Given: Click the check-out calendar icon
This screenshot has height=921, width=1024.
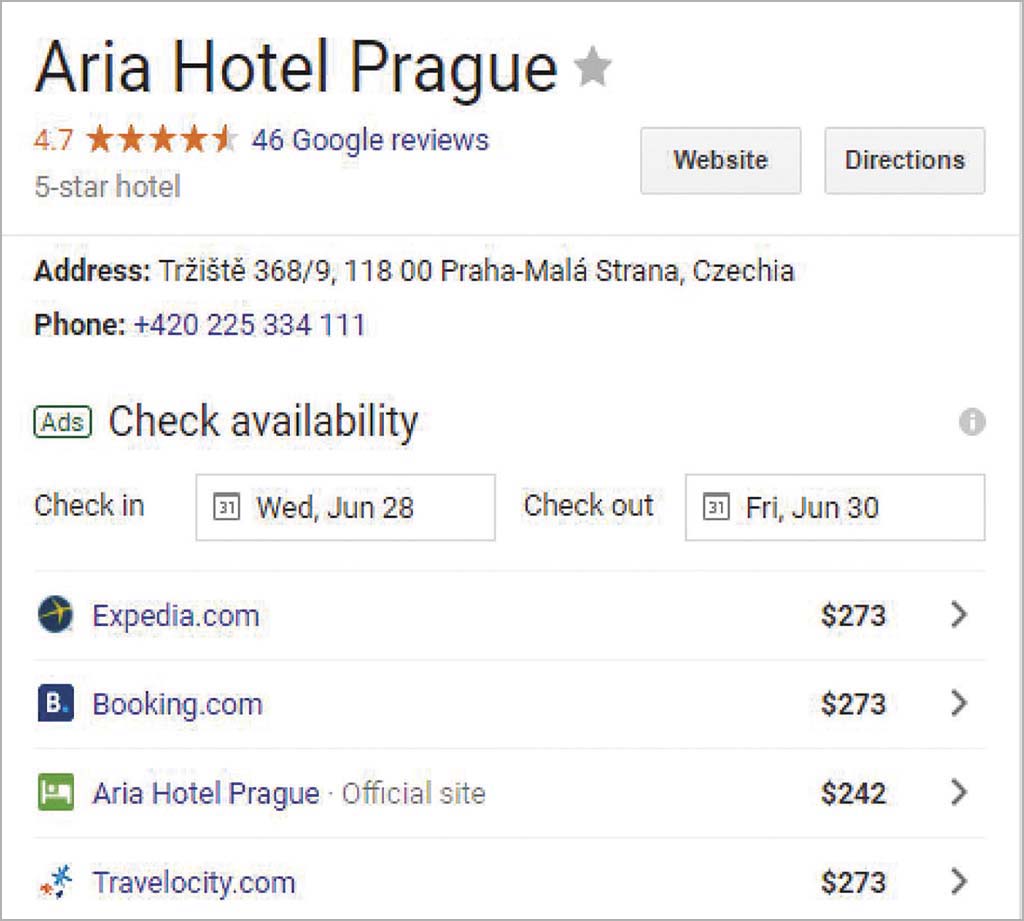Looking at the screenshot, I should (716, 507).
